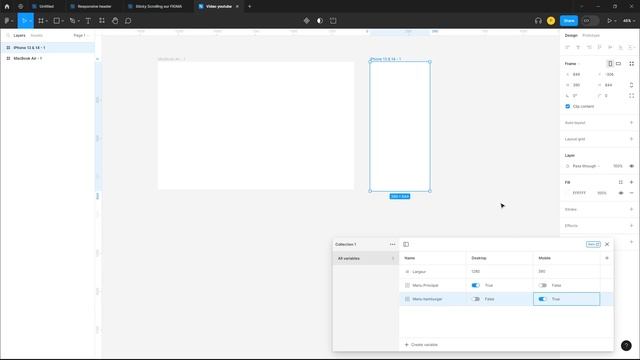The height and width of the screenshot is (360, 640).
Task: Toggle Menu Principal Desktop switch
Action: [x=476, y=285]
